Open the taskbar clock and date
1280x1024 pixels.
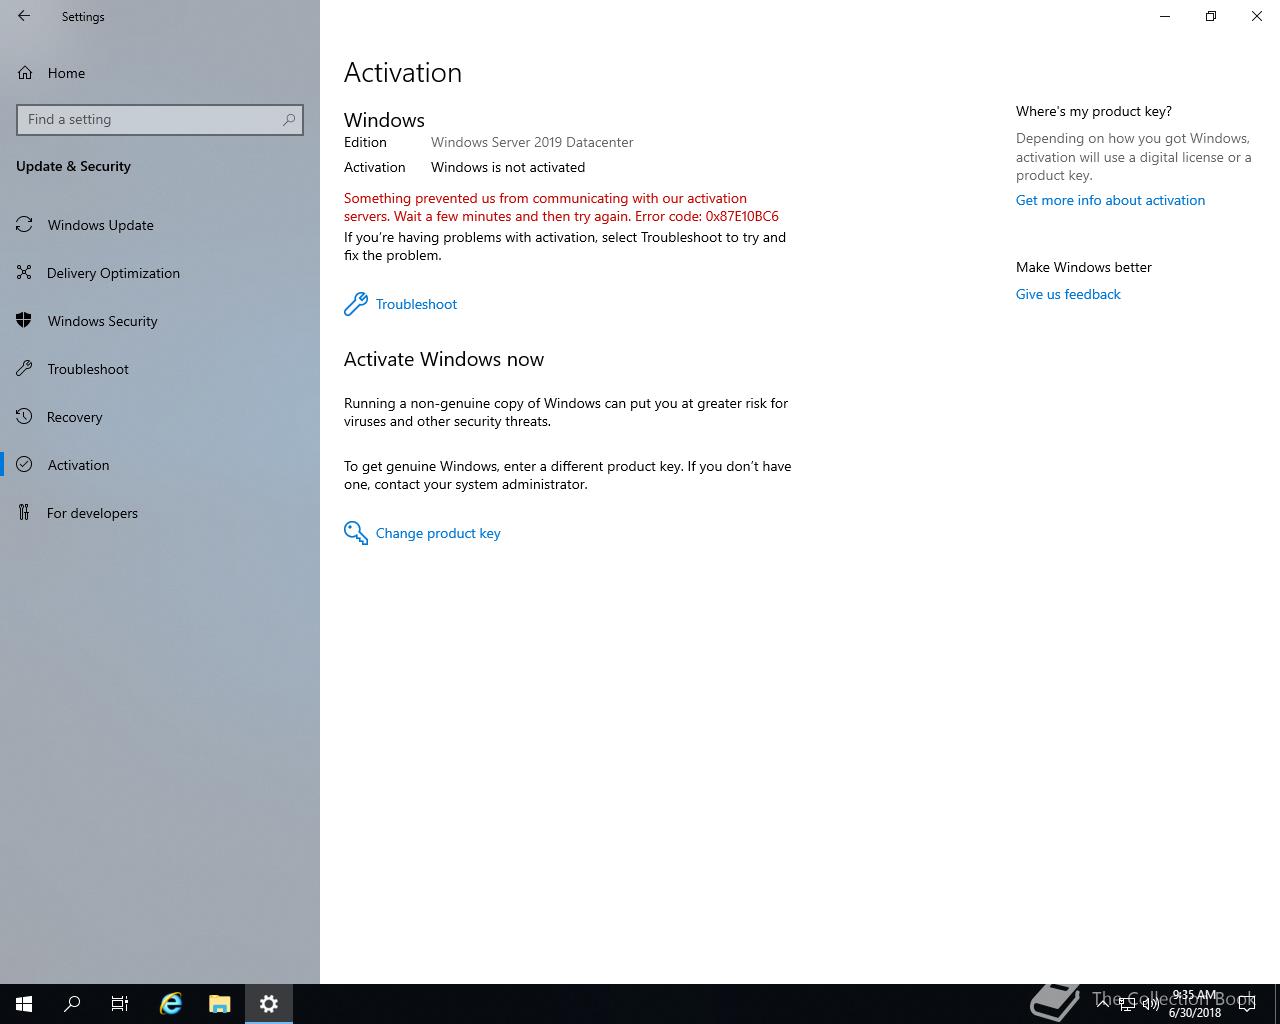coord(1195,1004)
